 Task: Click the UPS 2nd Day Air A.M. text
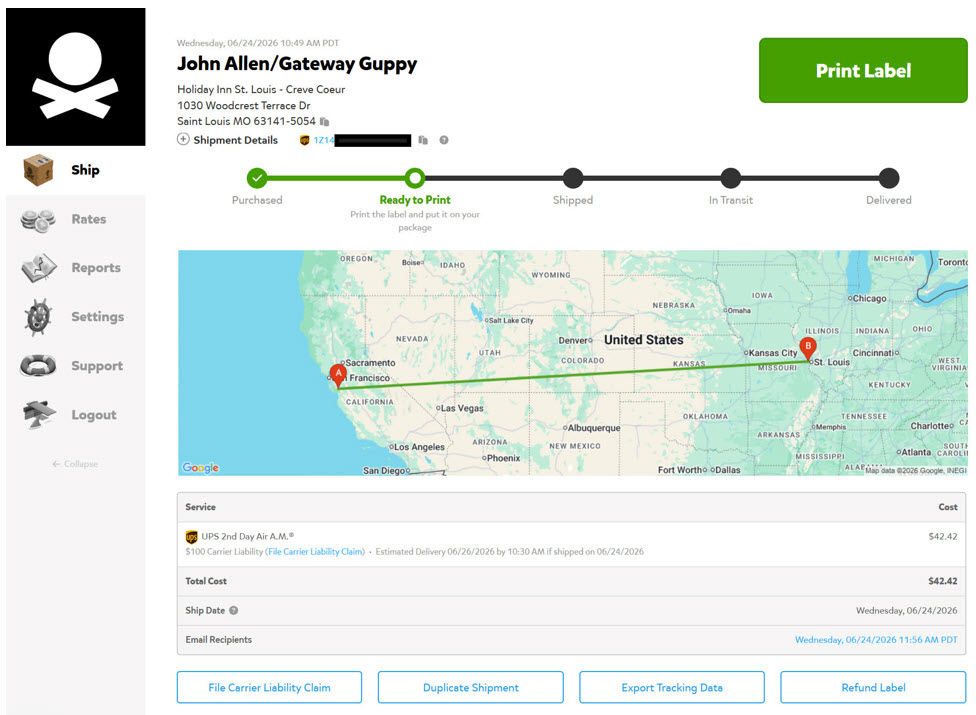point(247,536)
